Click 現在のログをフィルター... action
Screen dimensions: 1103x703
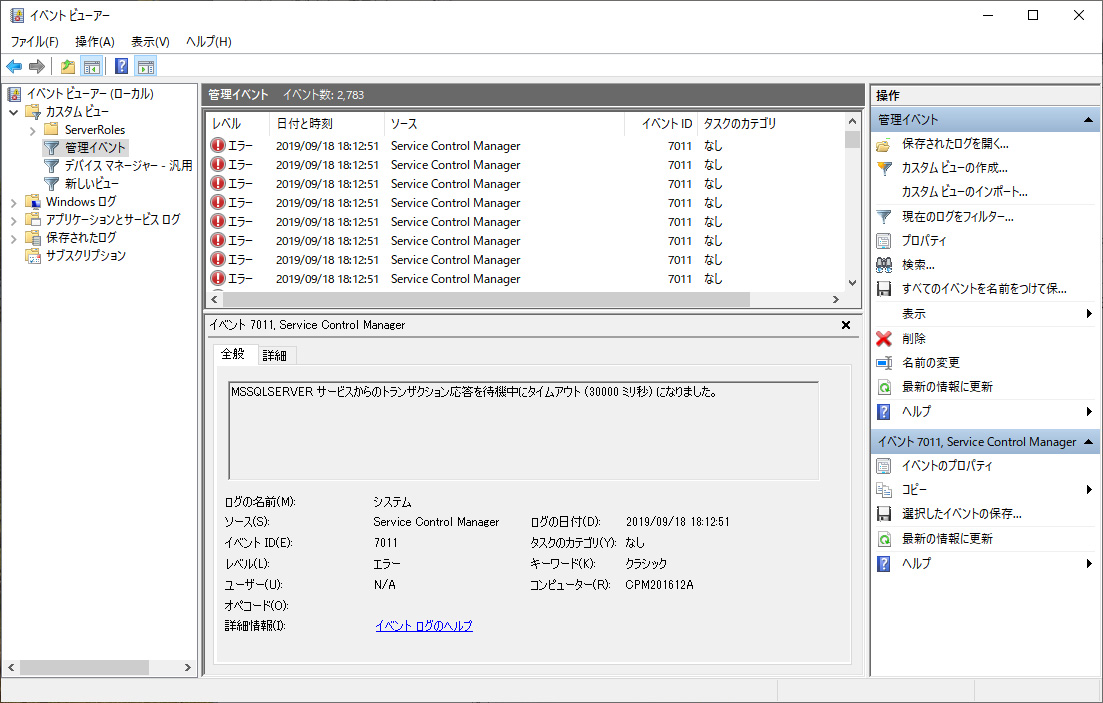click(958, 217)
